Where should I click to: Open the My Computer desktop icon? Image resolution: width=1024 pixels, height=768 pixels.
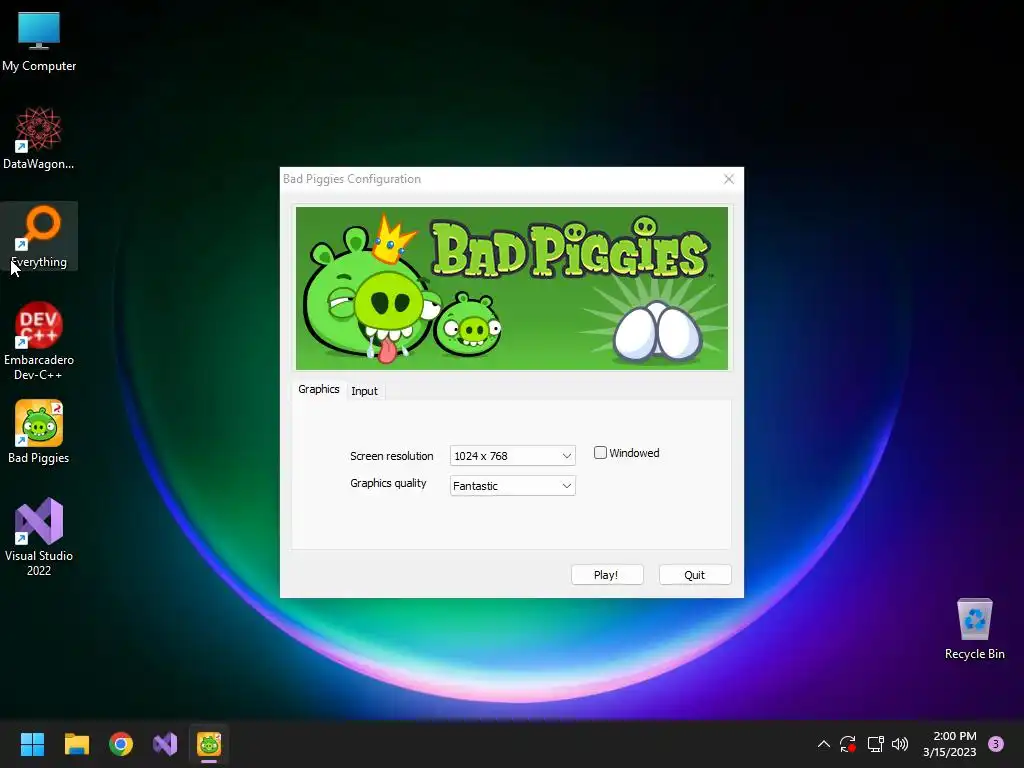coord(39,41)
